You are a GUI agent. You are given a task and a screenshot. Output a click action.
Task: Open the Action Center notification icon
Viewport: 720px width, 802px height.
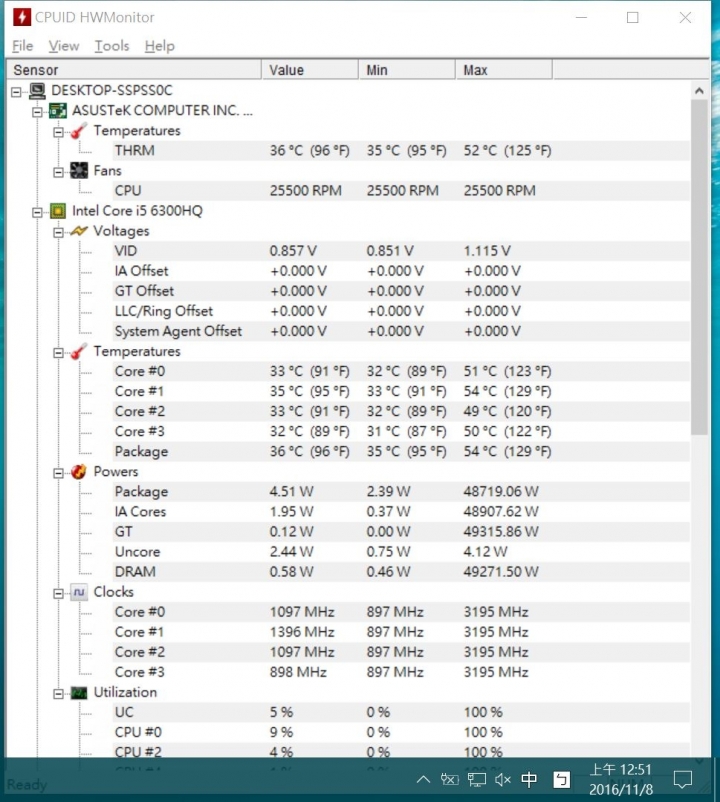(683, 779)
